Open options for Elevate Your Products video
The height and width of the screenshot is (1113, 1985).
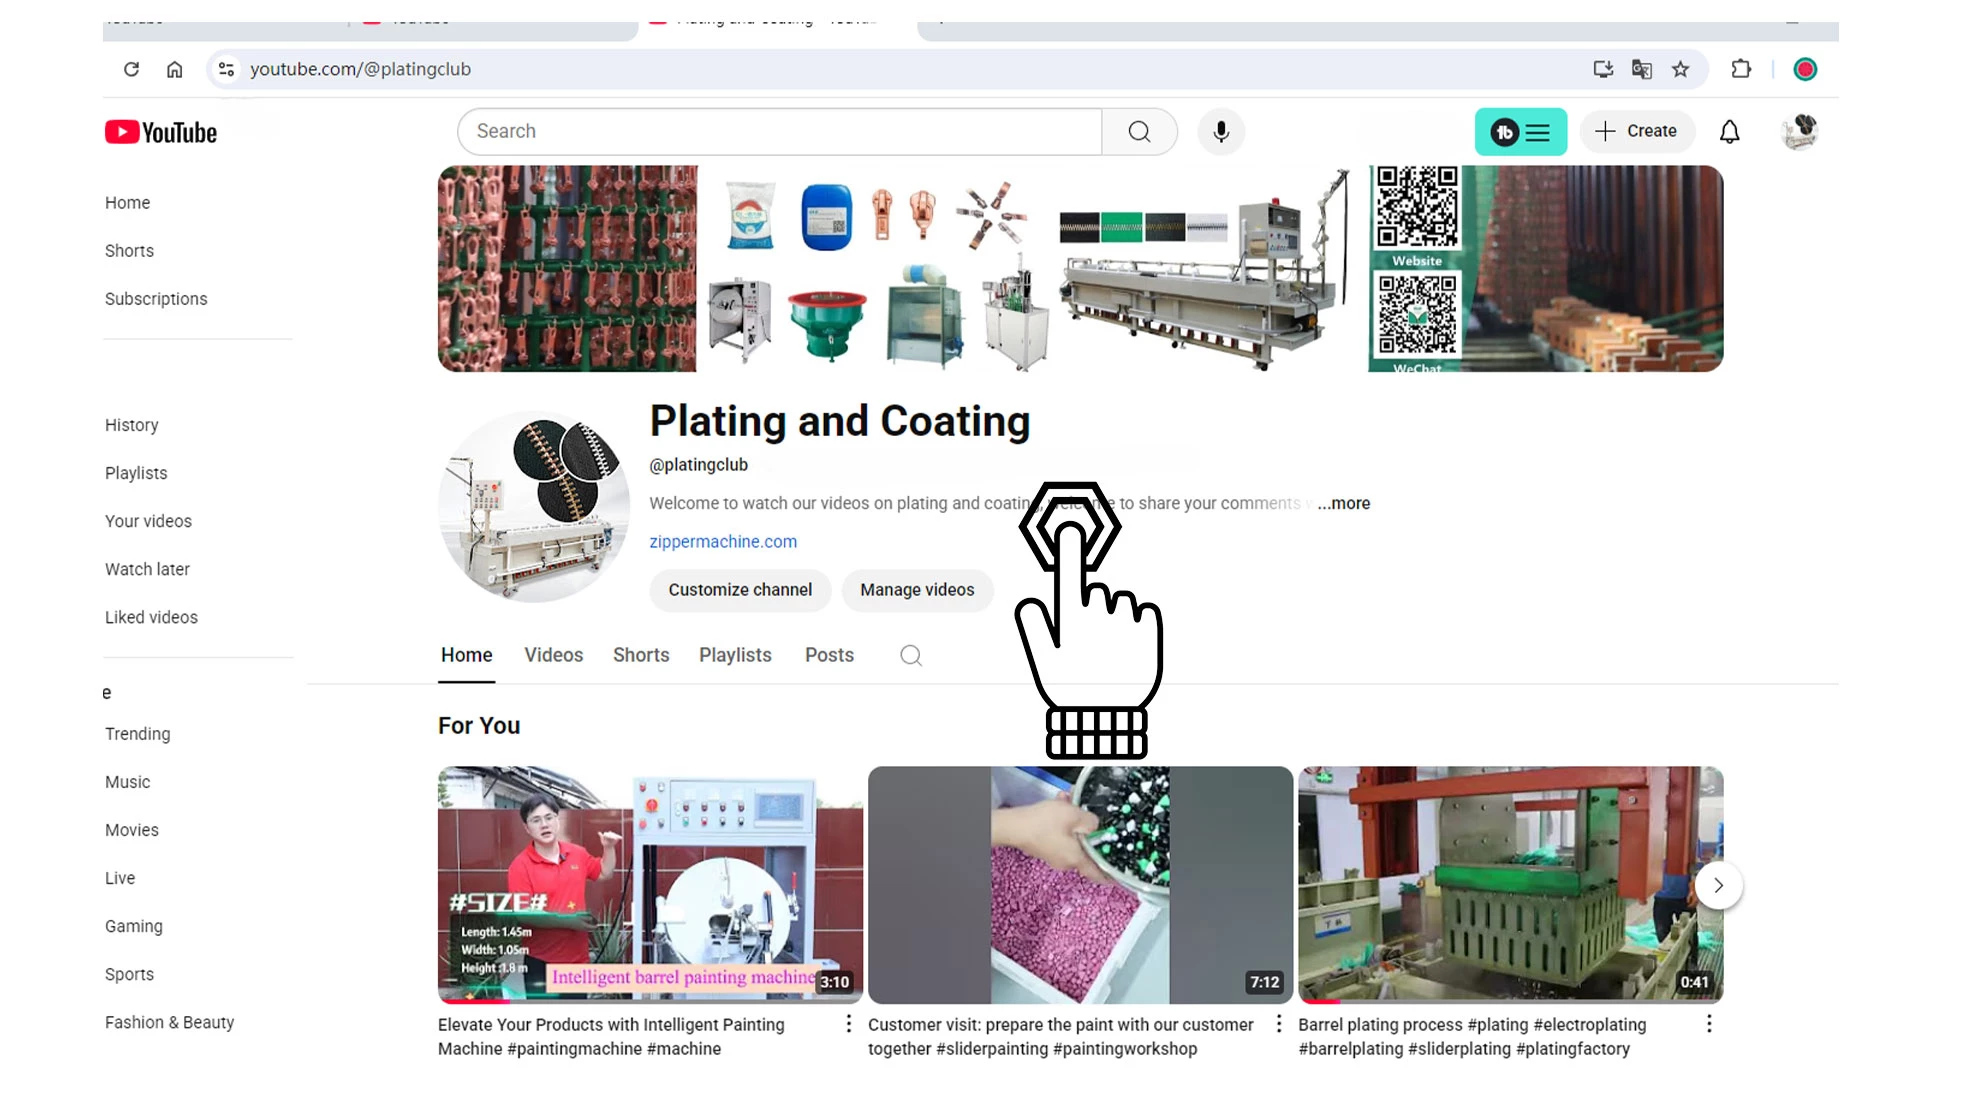click(848, 1023)
